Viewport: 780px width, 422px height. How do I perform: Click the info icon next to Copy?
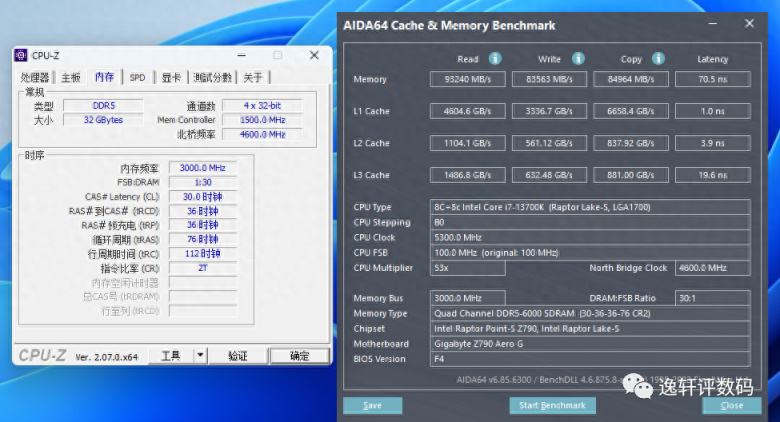658,59
